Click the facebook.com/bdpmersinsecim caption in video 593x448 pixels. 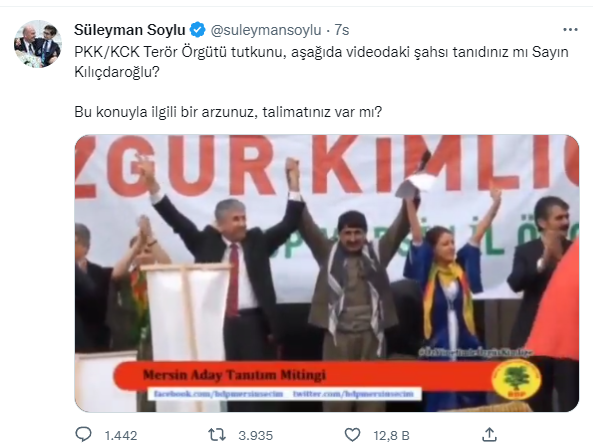[x=218, y=394]
